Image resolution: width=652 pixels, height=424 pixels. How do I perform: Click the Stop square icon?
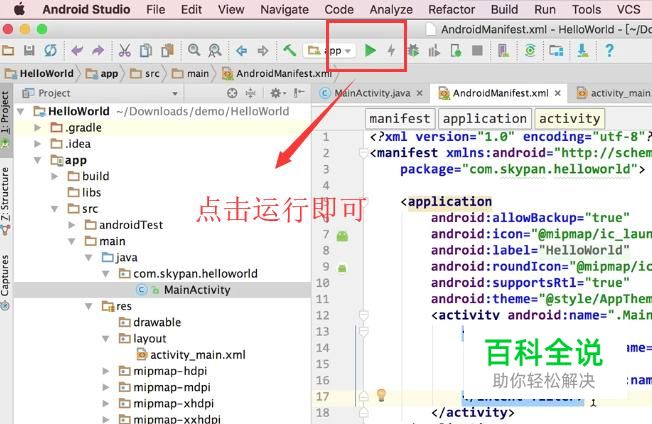(x=477, y=51)
